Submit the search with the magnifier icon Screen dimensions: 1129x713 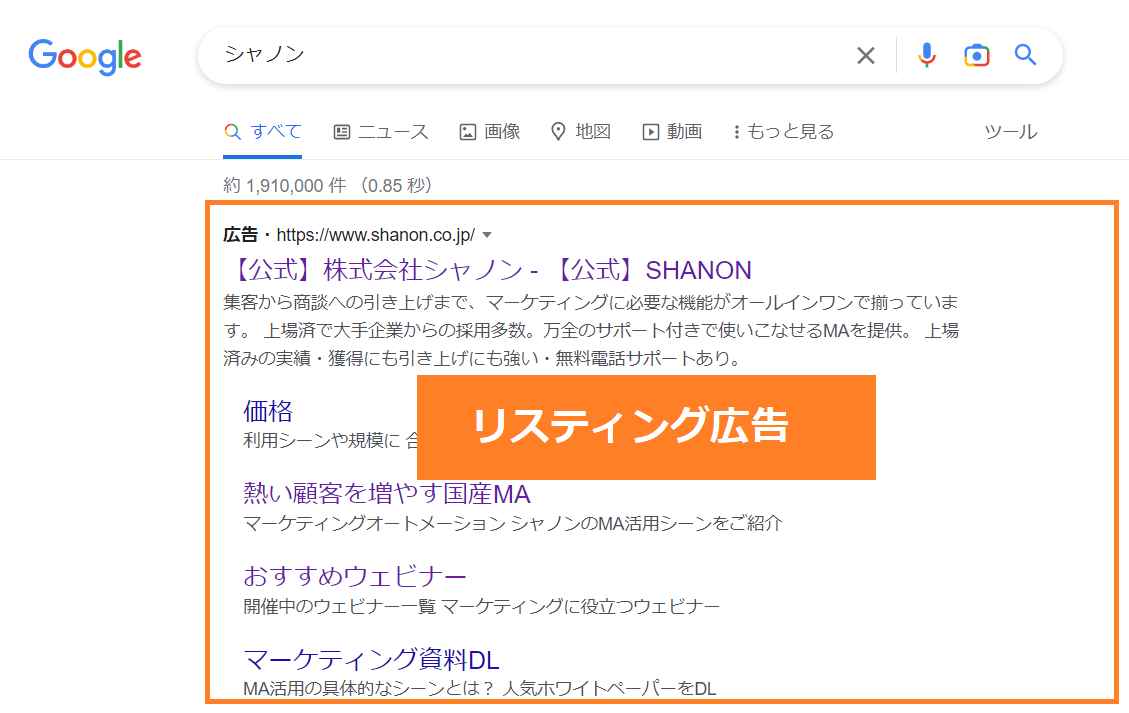click(x=1025, y=55)
